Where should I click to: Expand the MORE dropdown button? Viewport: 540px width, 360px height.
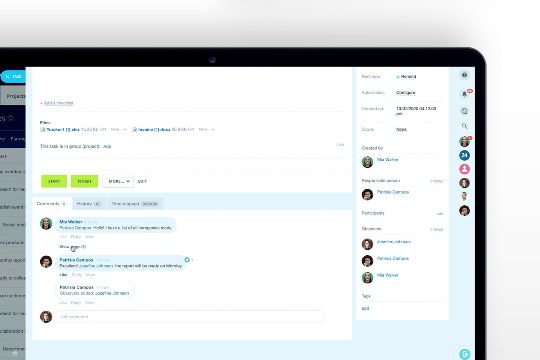(118, 181)
